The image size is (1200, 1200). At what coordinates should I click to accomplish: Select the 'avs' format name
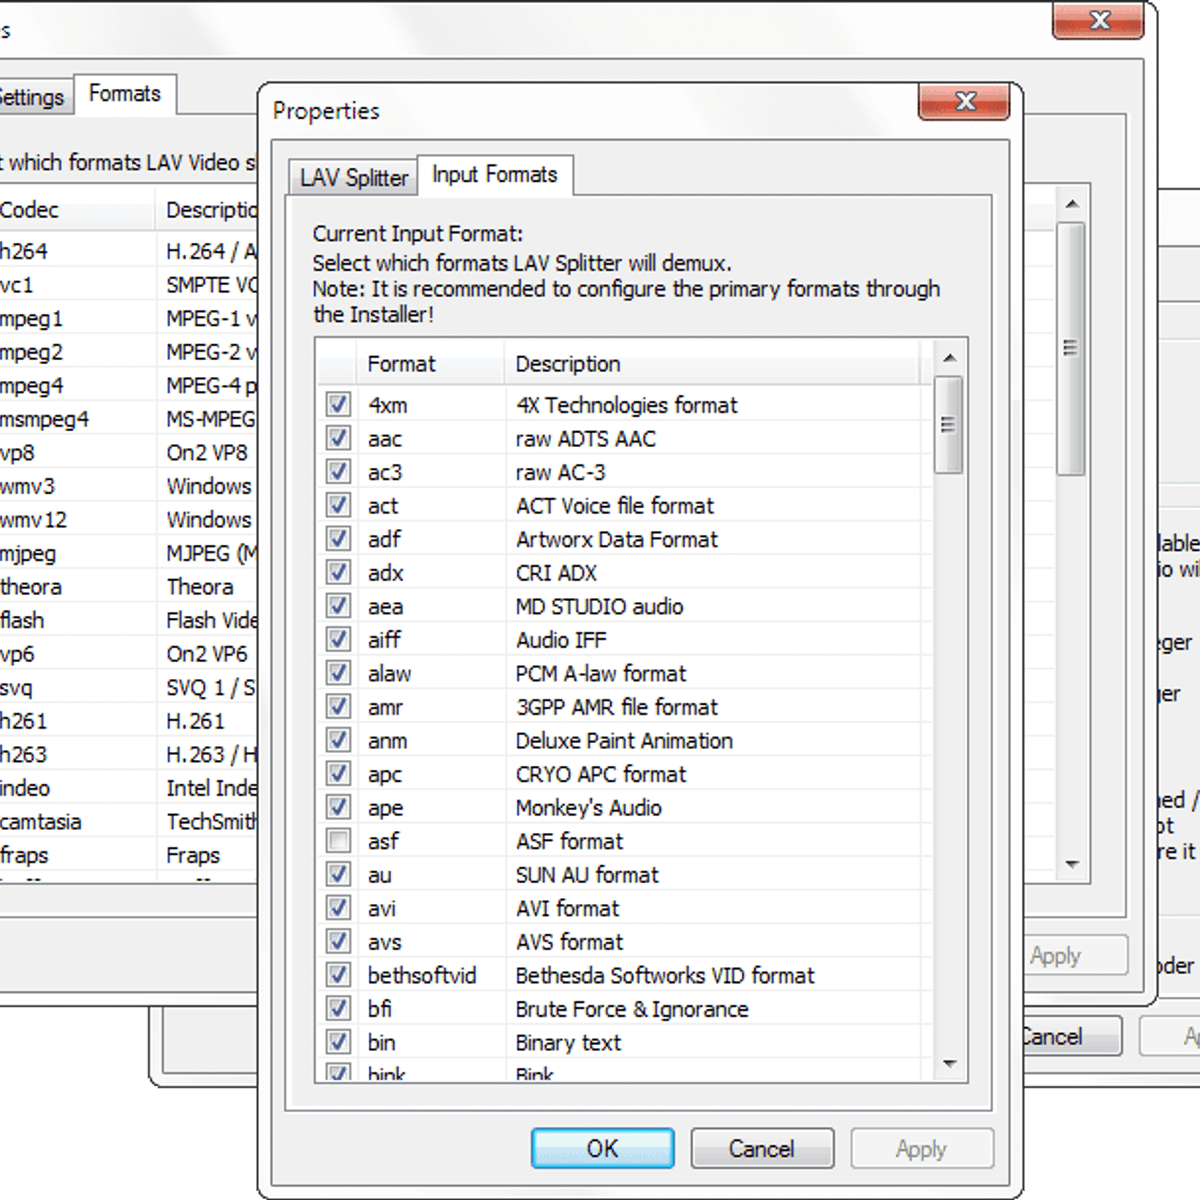(385, 942)
